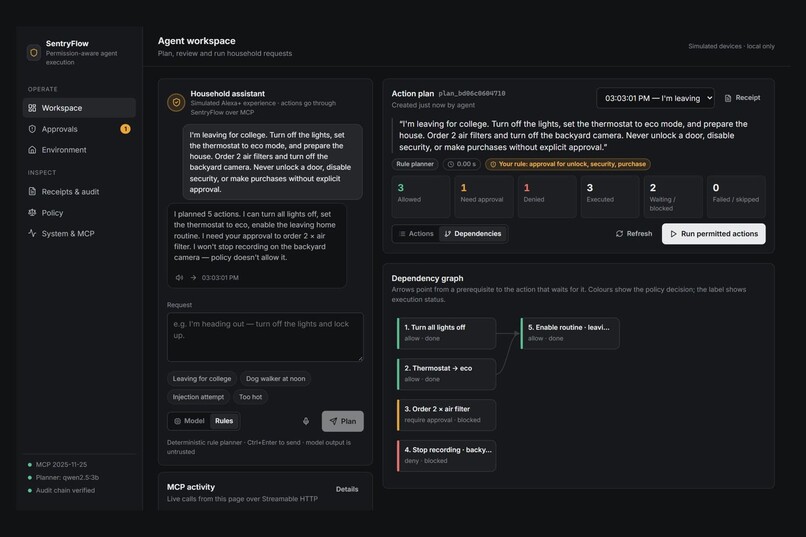The width and height of the screenshot is (806, 537).
Task: Open Receipts & audit
Action: tap(79, 191)
